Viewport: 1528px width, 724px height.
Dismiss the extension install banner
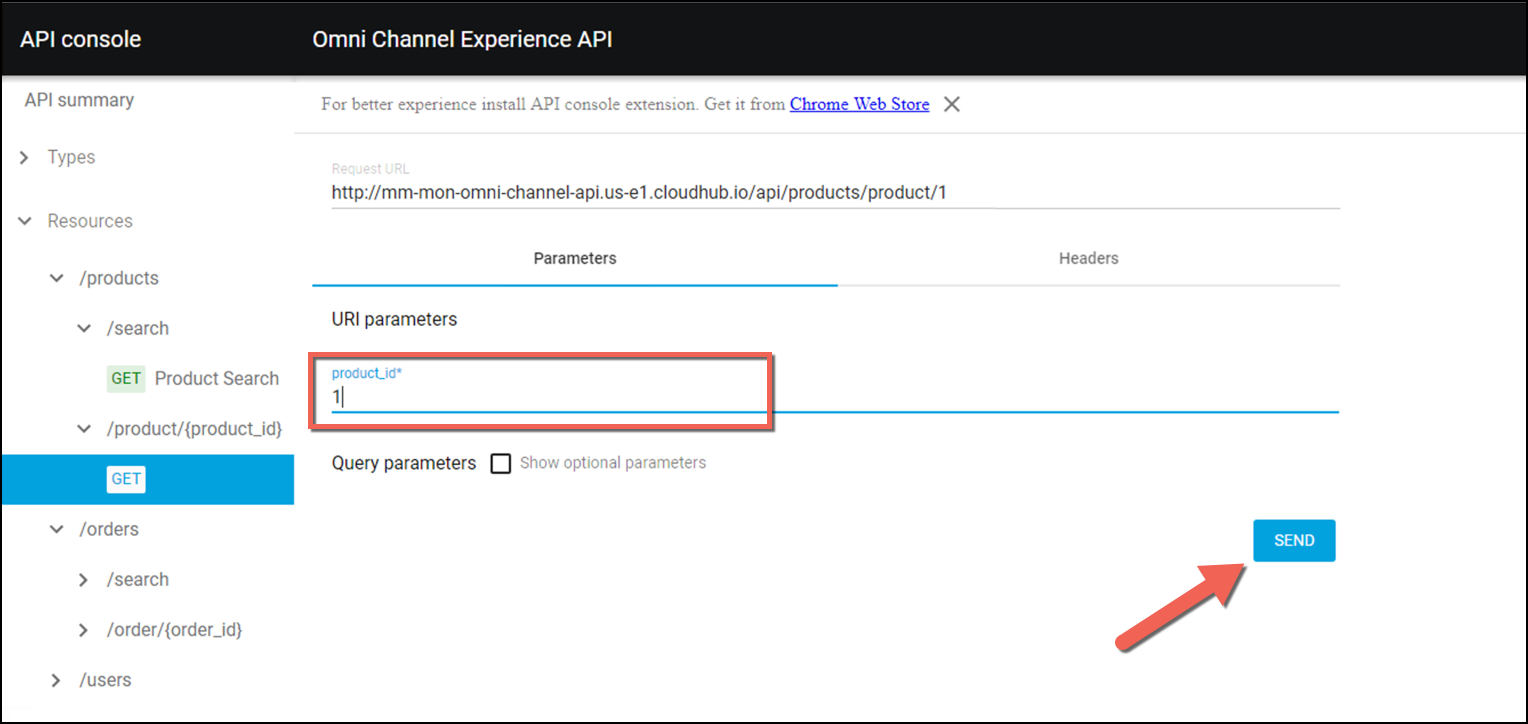tap(952, 104)
